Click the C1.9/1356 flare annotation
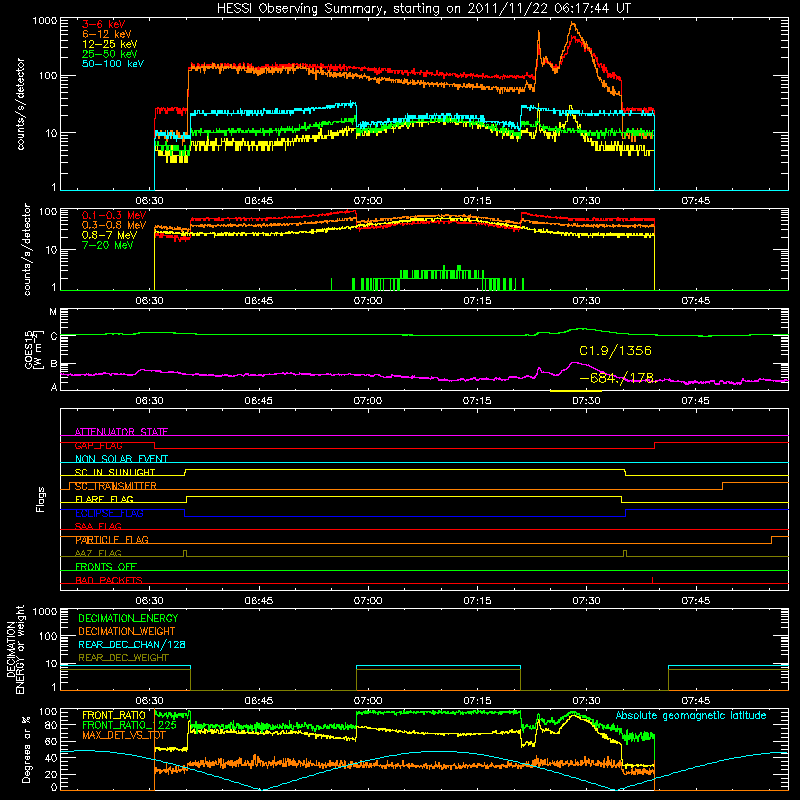Viewport: 800px width, 800px height. [615, 351]
